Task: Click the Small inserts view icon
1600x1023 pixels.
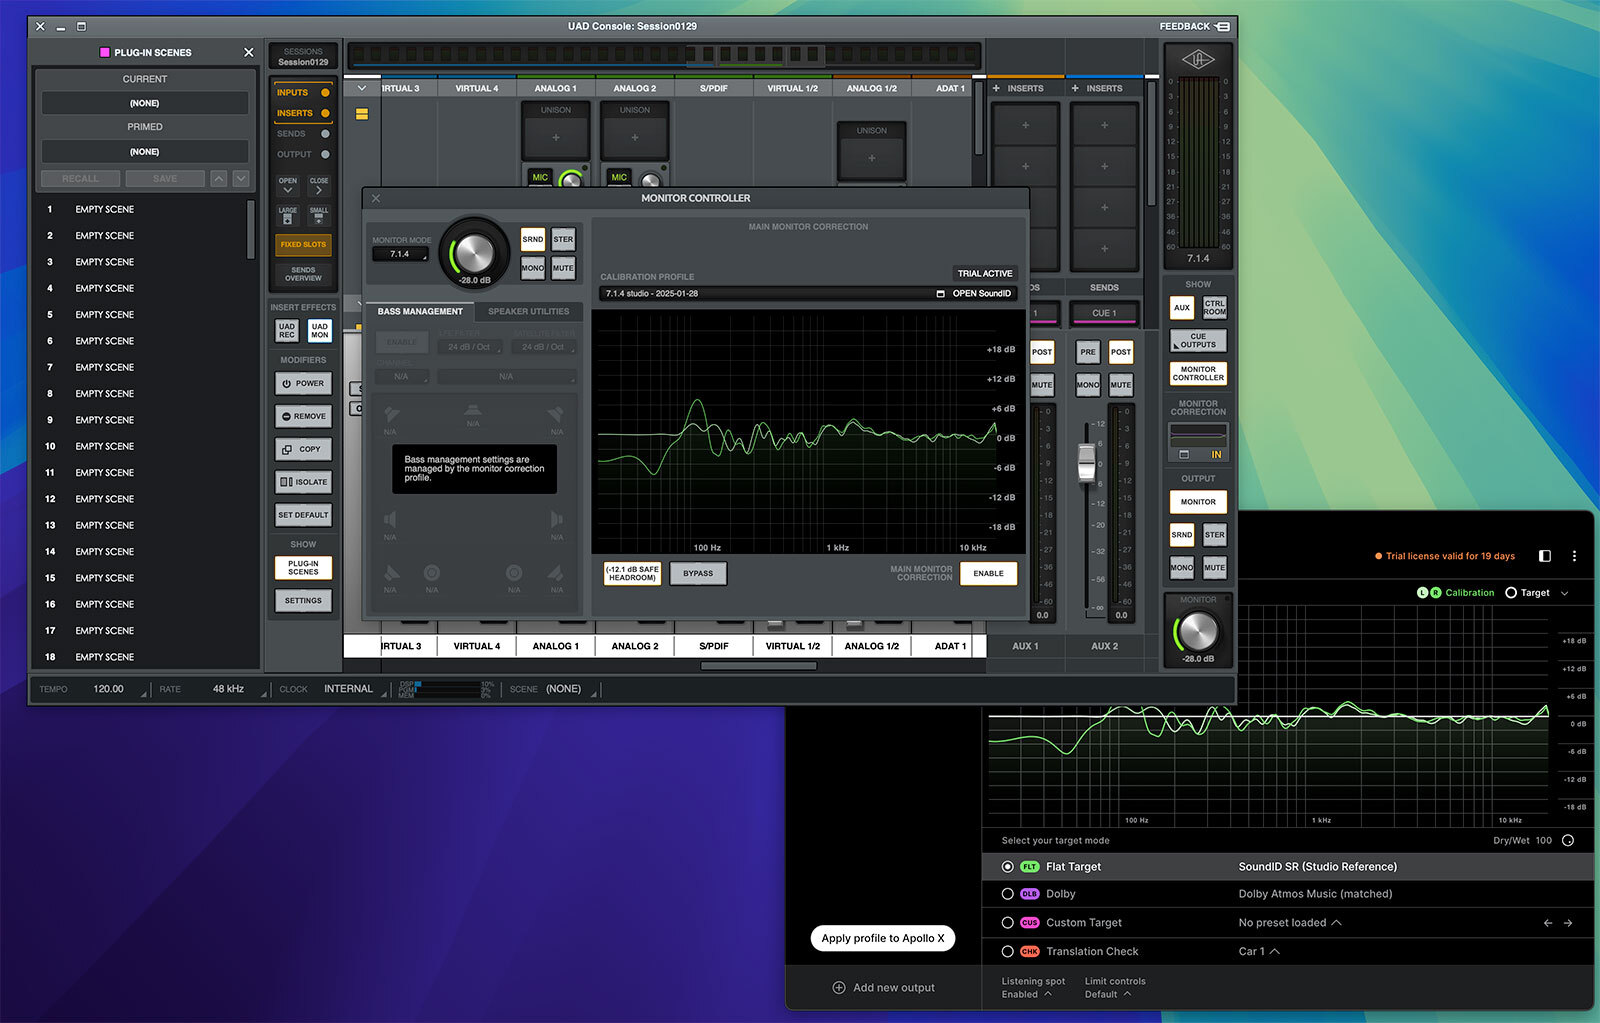Action: point(319,216)
